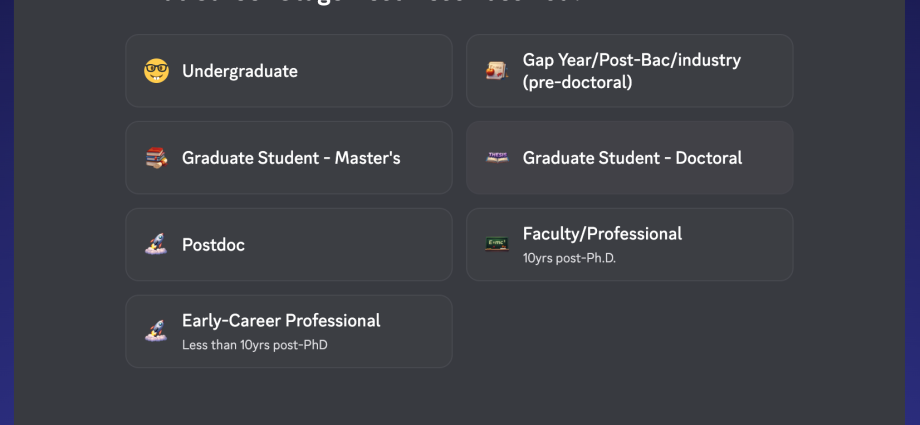The height and width of the screenshot is (425, 920).
Task: Choose the Postdoc label text
Action: click(x=213, y=245)
